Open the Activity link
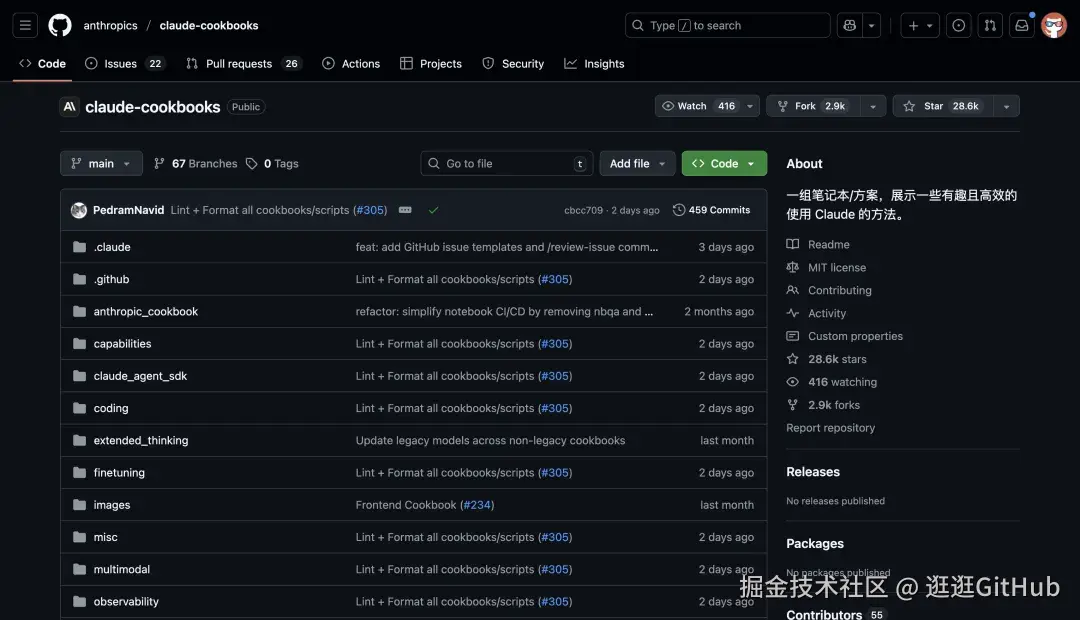The image size is (1080, 620). [816, 313]
